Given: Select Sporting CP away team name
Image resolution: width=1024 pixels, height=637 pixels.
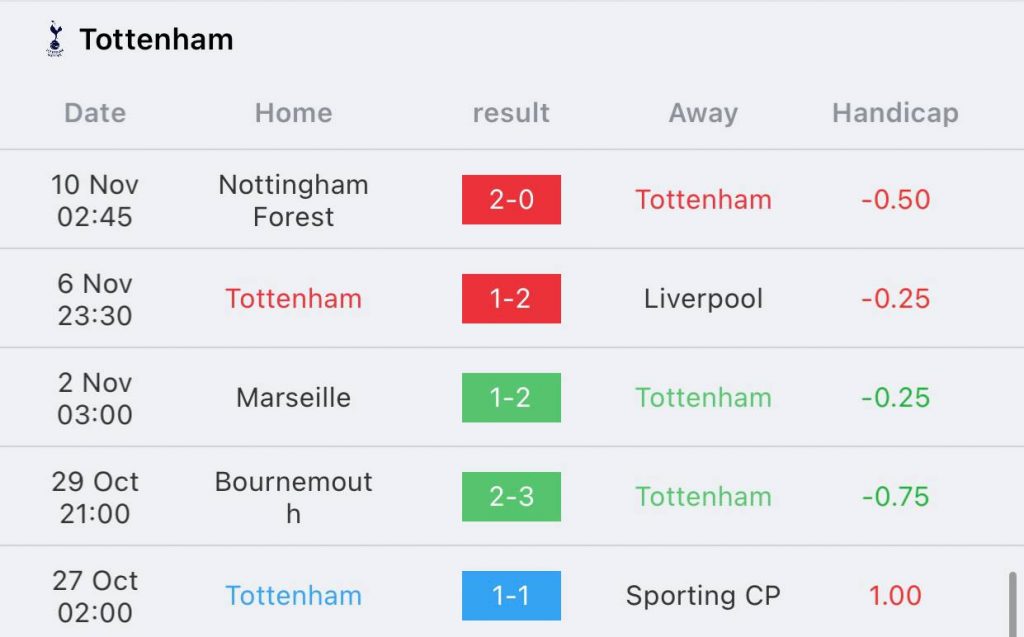Looking at the screenshot, I should click(703, 596).
